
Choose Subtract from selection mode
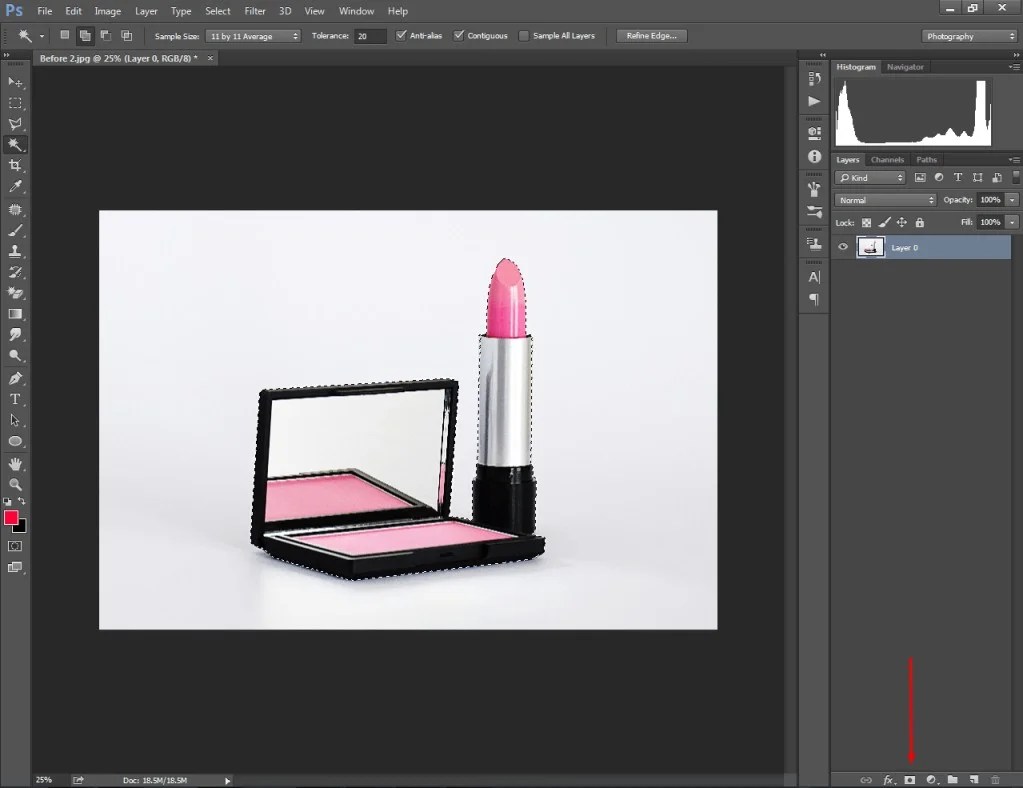point(106,35)
